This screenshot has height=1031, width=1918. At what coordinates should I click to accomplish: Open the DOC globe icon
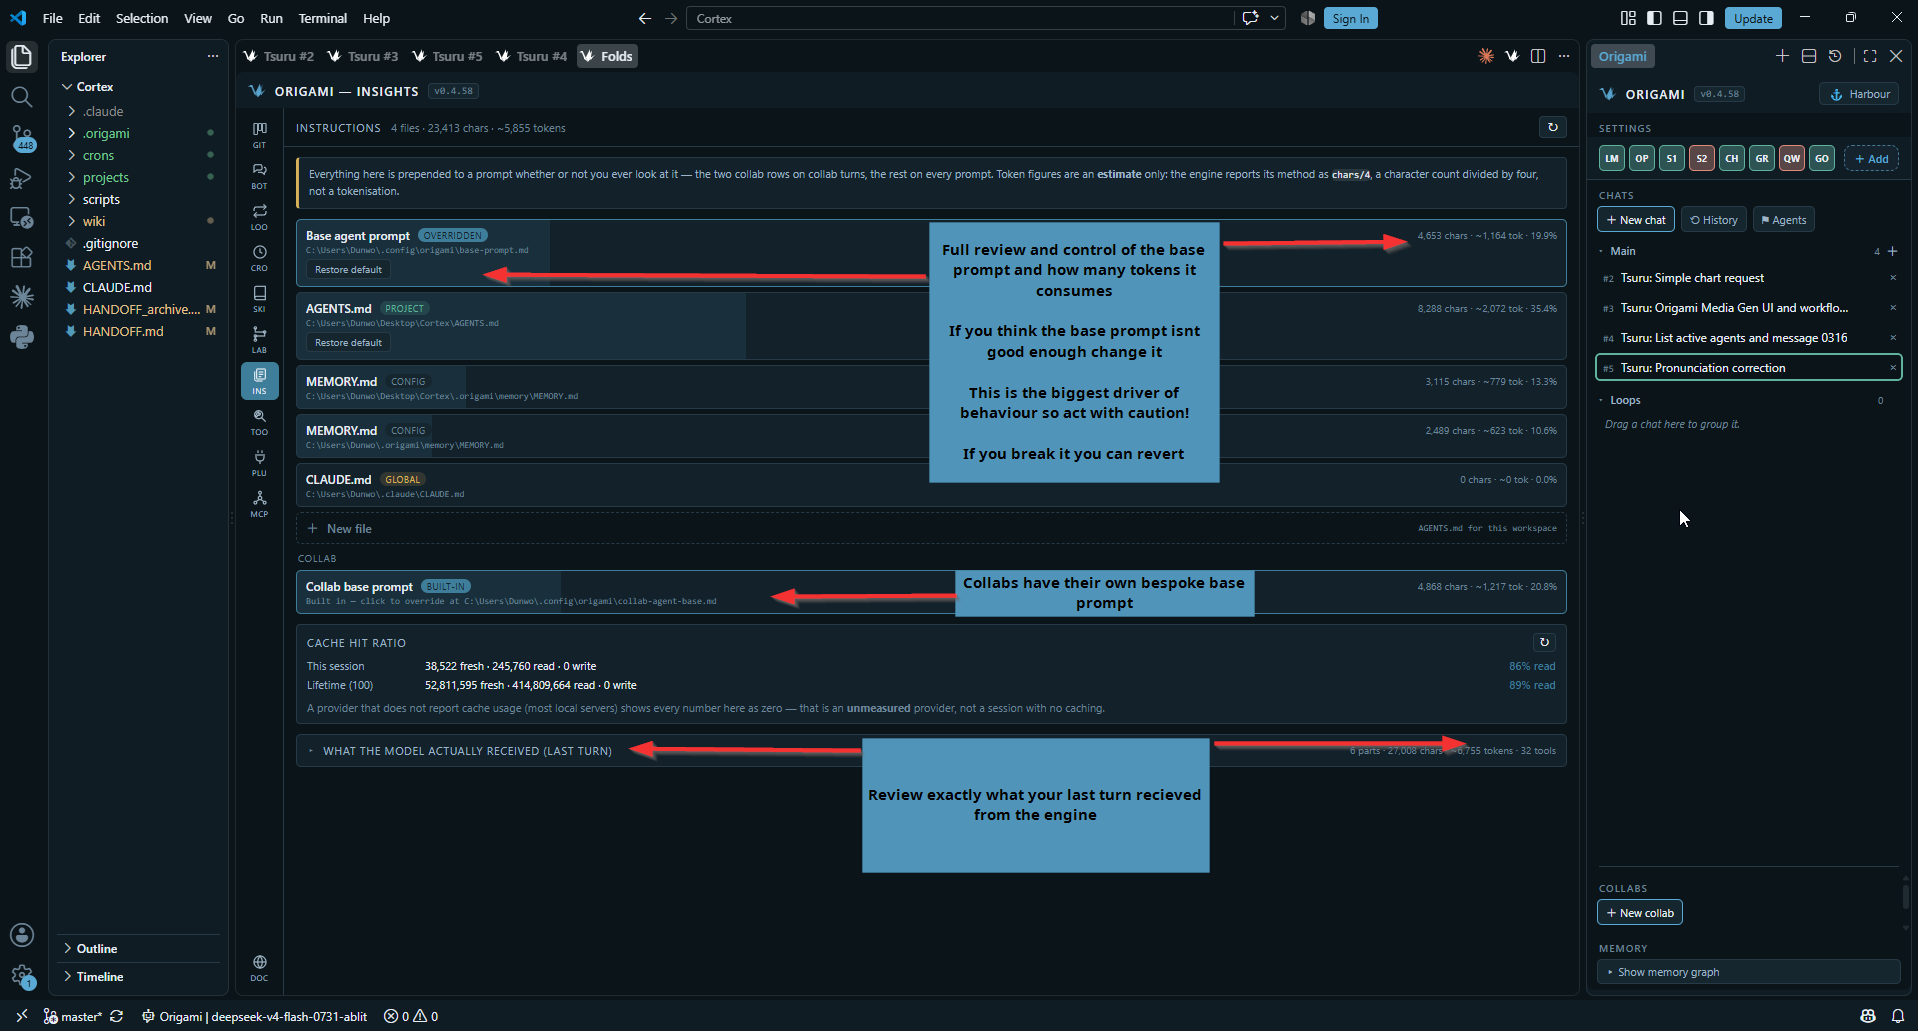[x=259, y=968]
